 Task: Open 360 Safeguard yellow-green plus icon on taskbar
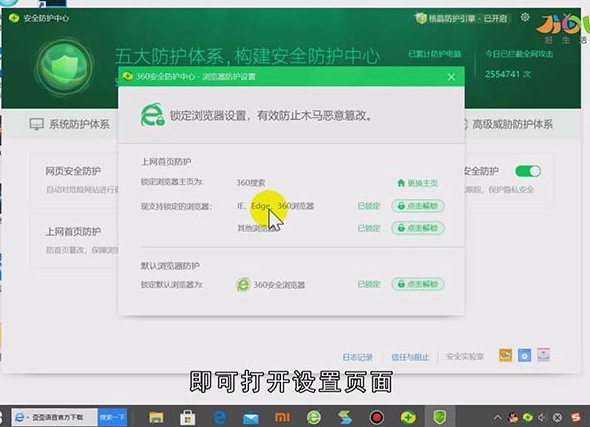408,417
